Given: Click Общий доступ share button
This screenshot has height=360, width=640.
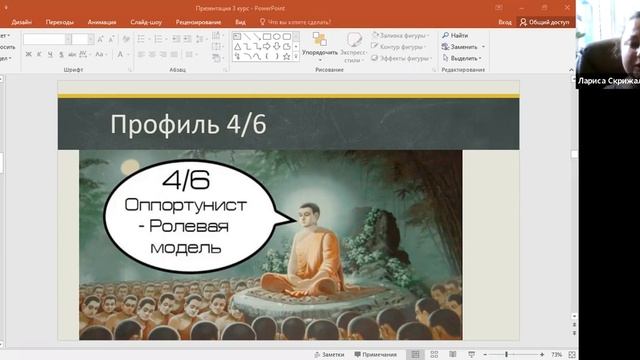Looking at the screenshot, I should coord(544,22).
